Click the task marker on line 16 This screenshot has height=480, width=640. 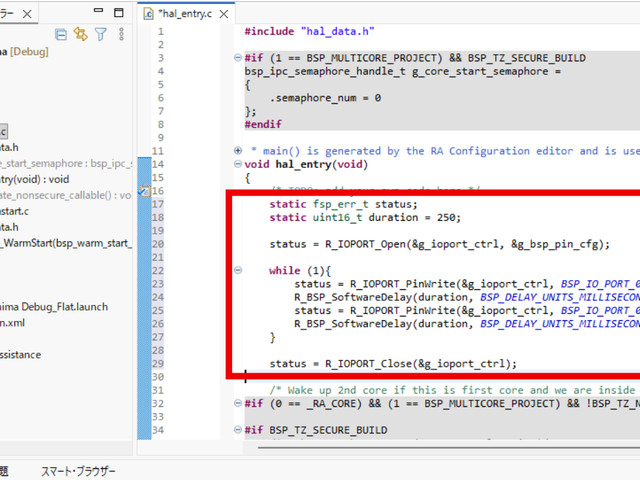point(144,191)
